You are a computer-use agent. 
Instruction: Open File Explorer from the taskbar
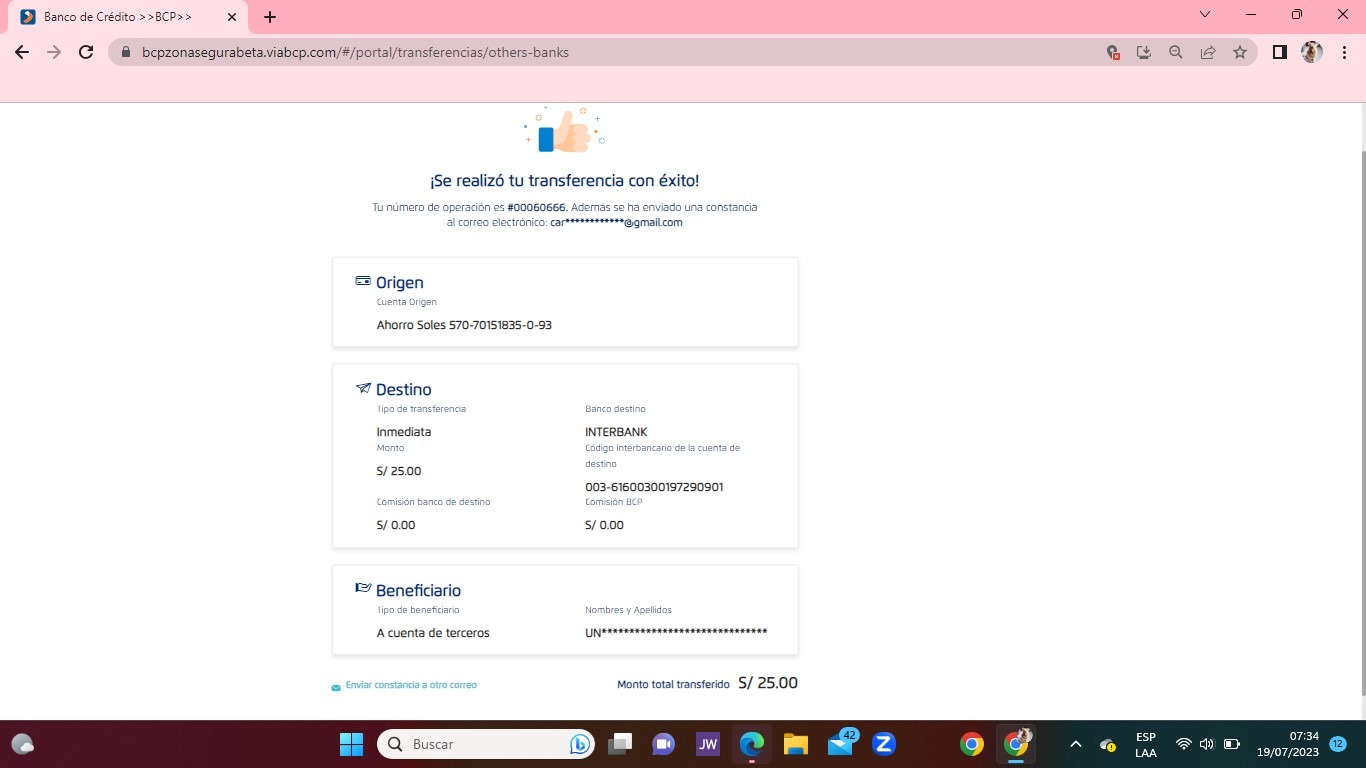[795, 744]
